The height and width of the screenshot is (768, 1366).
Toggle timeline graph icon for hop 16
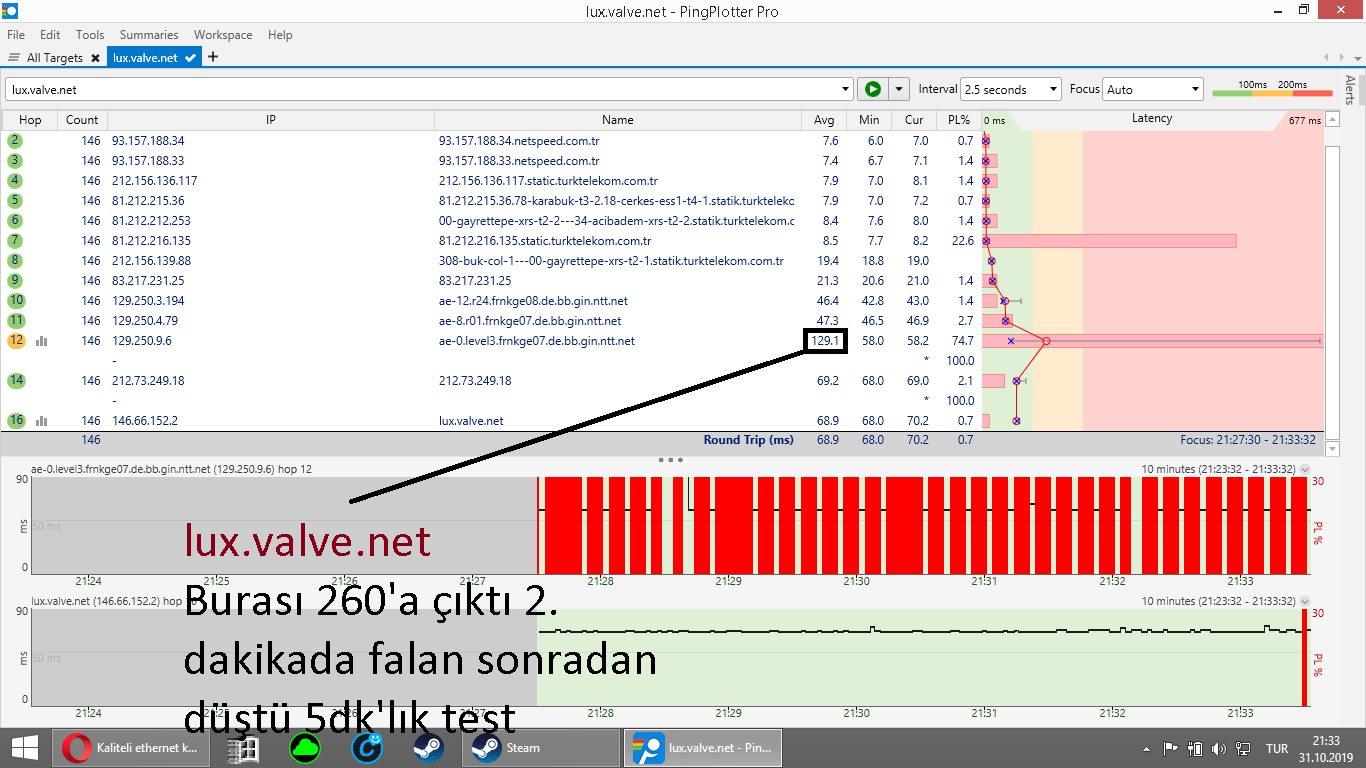tap(42, 421)
